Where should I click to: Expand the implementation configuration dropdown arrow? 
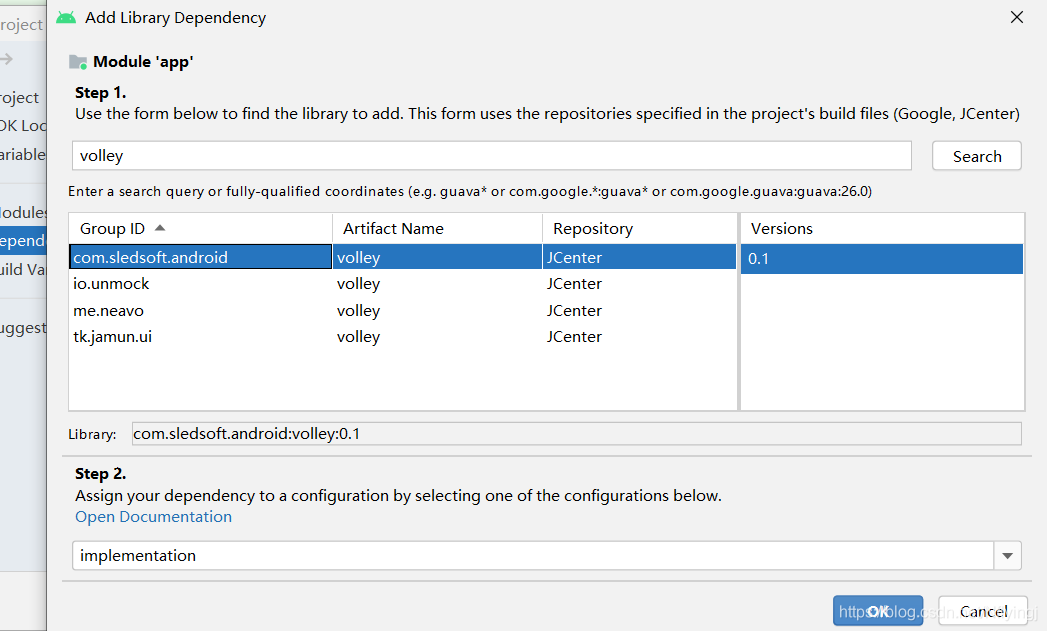click(x=1008, y=556)
